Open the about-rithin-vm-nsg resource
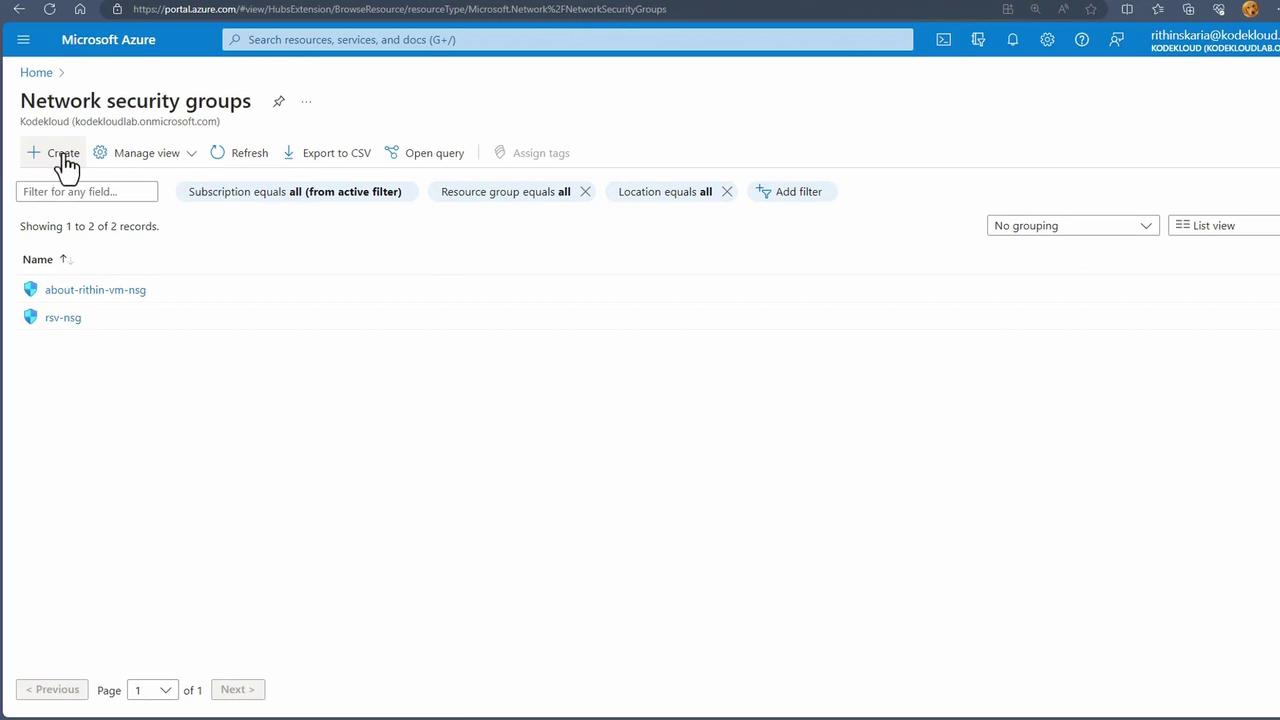This screenshot has height=720, width=1280. point(95,290)
